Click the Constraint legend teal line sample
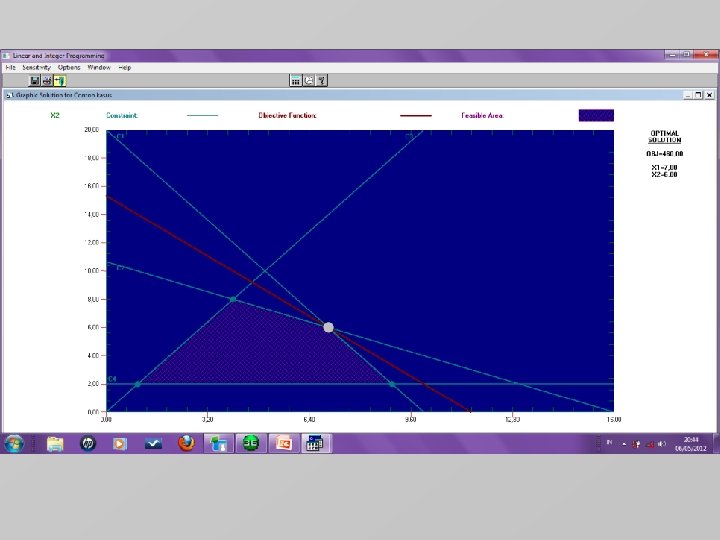The width and height of the screenshot is (720, 540). point(202,116)
